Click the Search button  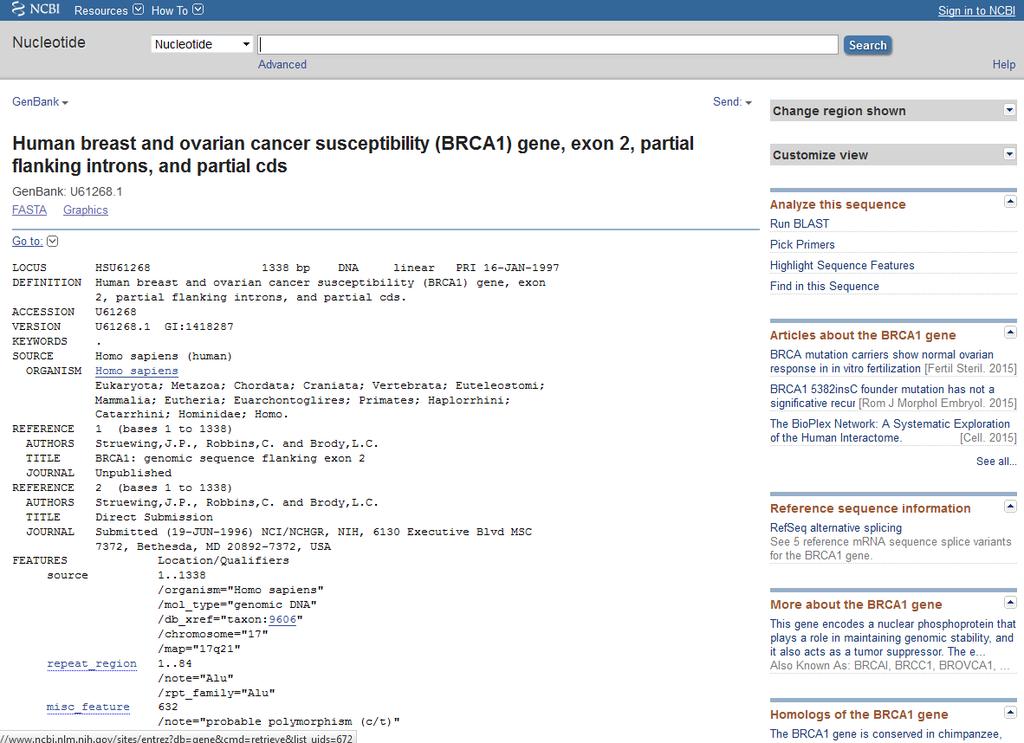pyautogui.click(x=867, y=45)
